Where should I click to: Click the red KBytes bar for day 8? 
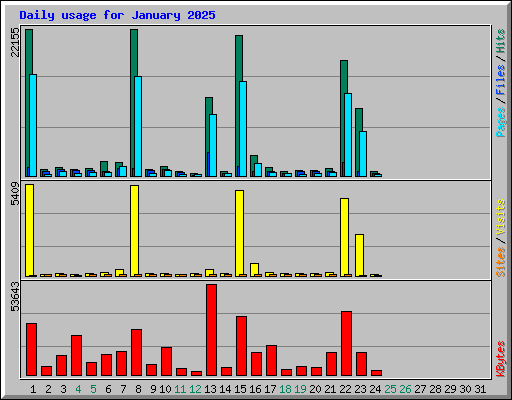click(x=136, y=352)
